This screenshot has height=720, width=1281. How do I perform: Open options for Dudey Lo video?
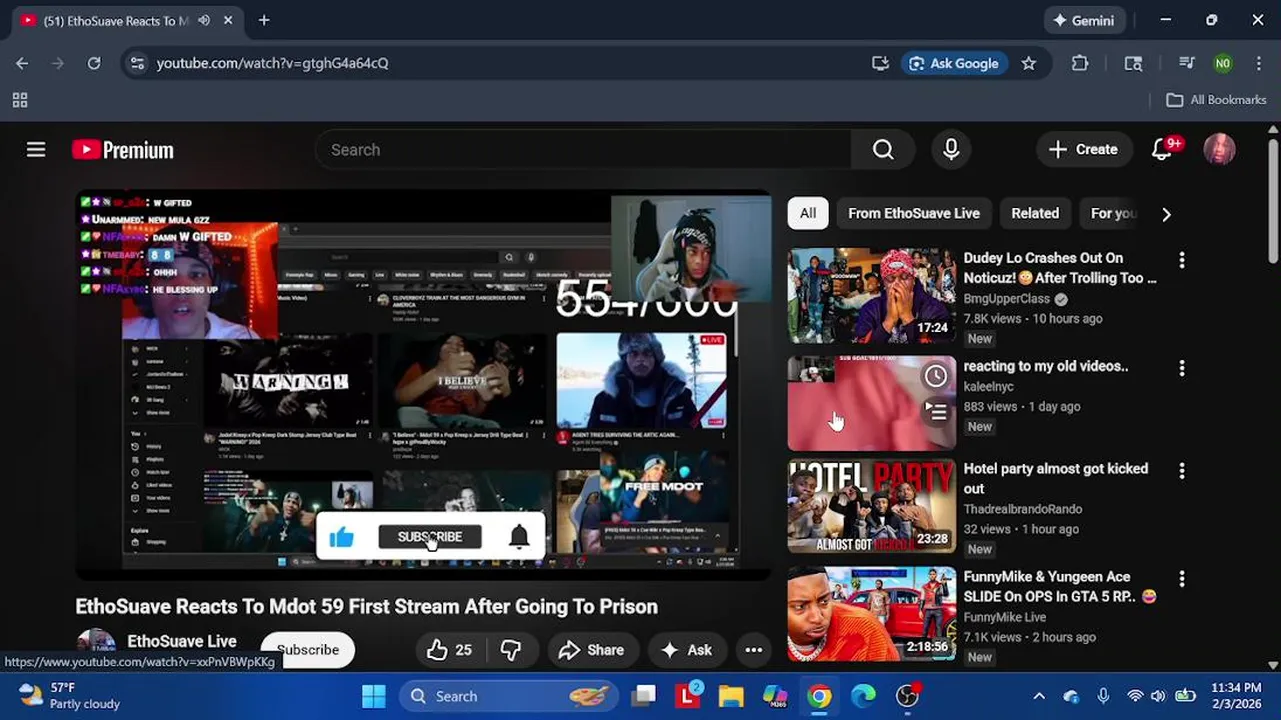[1182, 260]
